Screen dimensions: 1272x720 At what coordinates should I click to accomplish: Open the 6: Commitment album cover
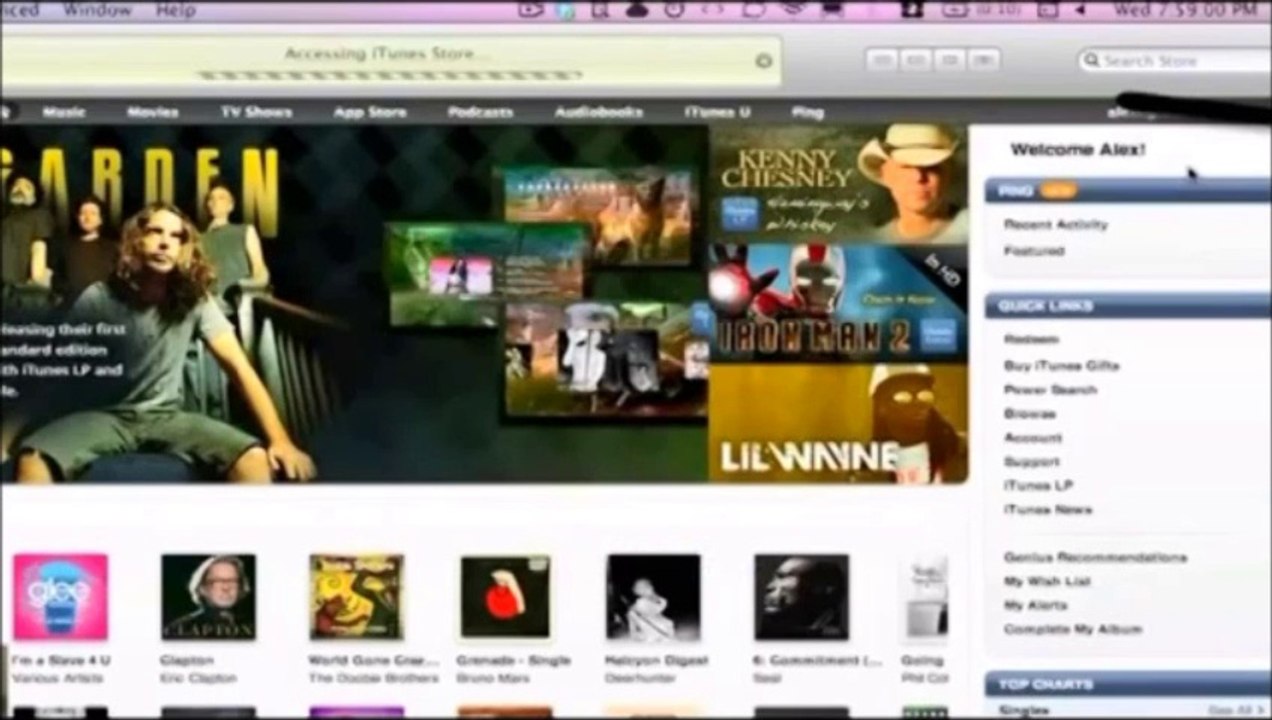[801, 597]
